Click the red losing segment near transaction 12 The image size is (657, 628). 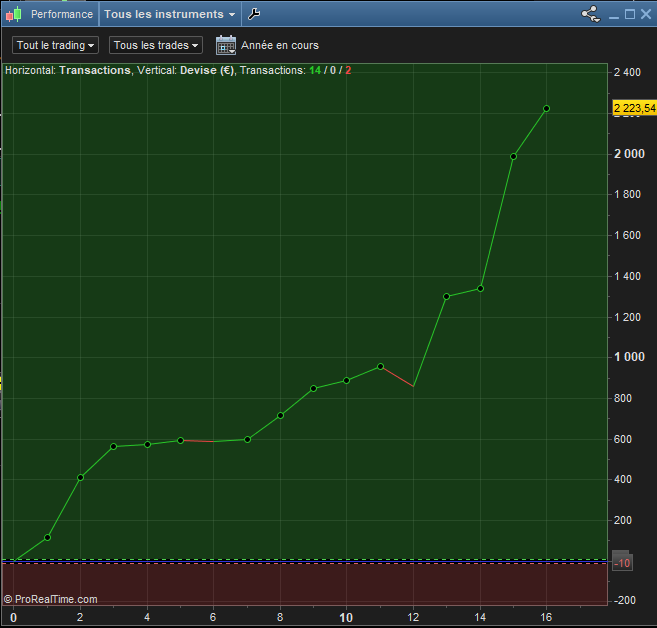397,376
